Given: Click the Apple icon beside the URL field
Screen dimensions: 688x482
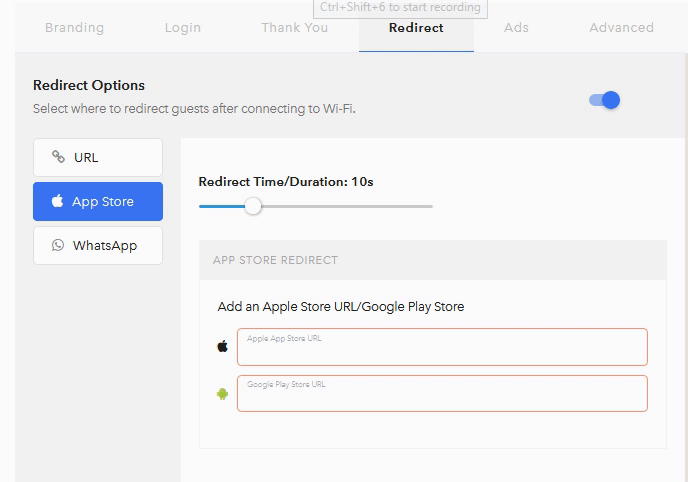Looking at the screenshot, I should [222, 347].
